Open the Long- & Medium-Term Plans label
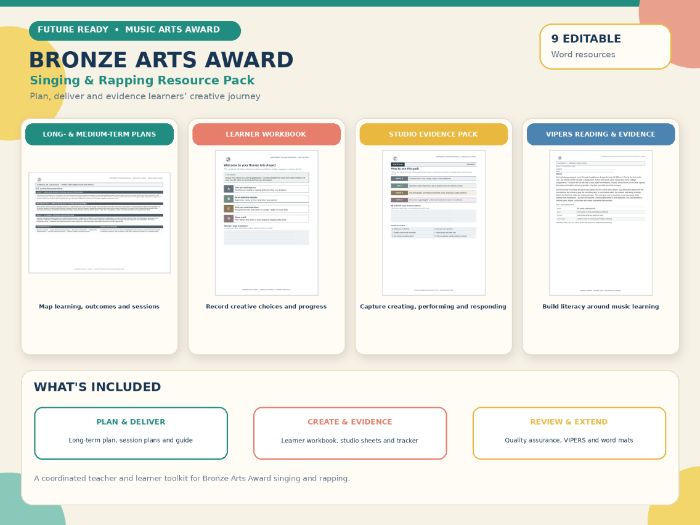The width and height of the screenshot is (700, 525). tap(99, 134)
